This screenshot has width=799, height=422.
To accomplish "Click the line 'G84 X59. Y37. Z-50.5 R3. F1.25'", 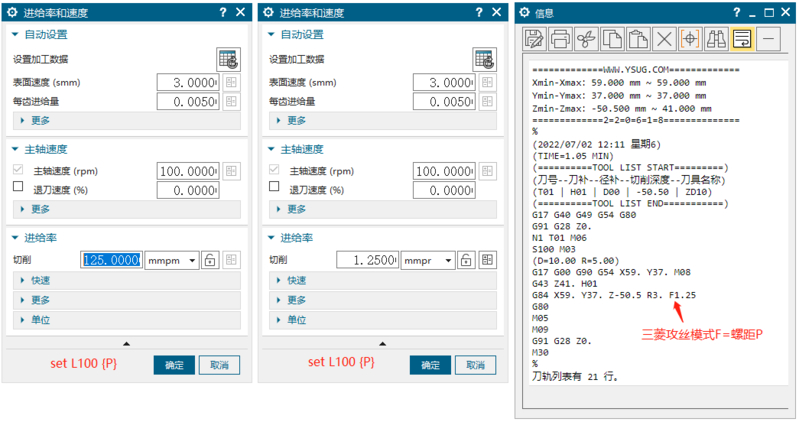I will (614, 295).
